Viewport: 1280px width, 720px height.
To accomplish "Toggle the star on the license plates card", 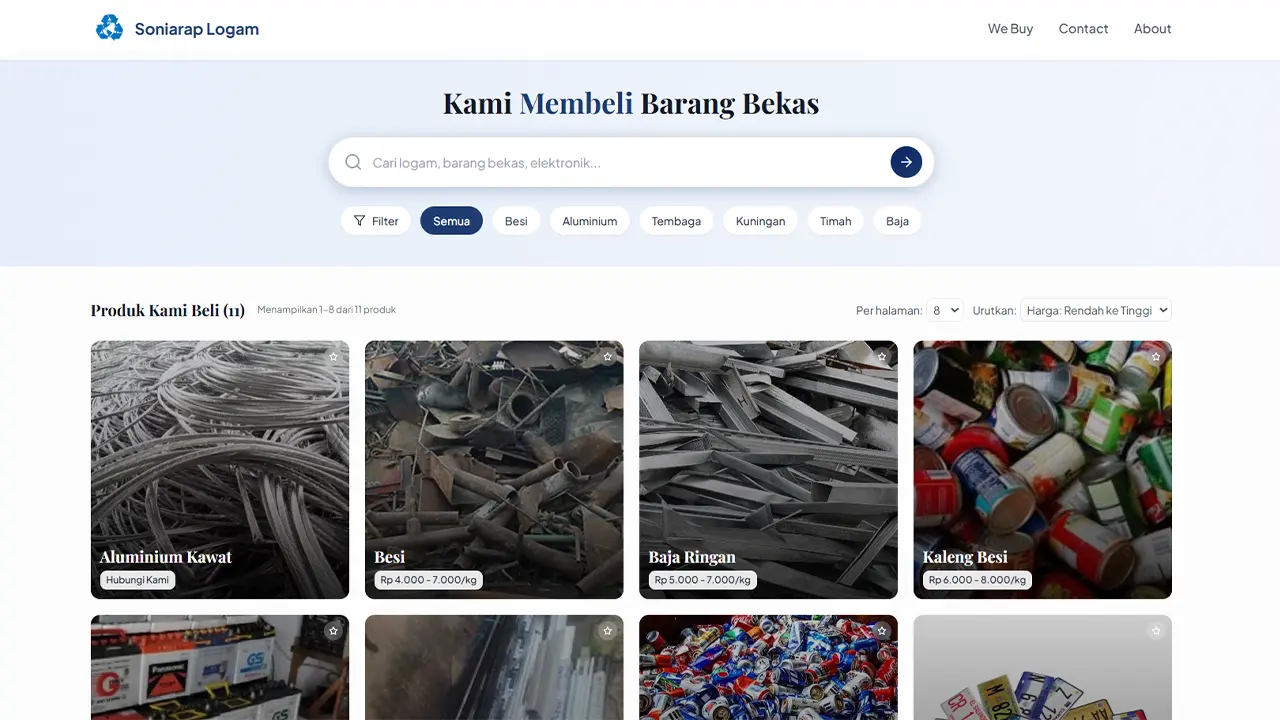I will [1155, 631].
